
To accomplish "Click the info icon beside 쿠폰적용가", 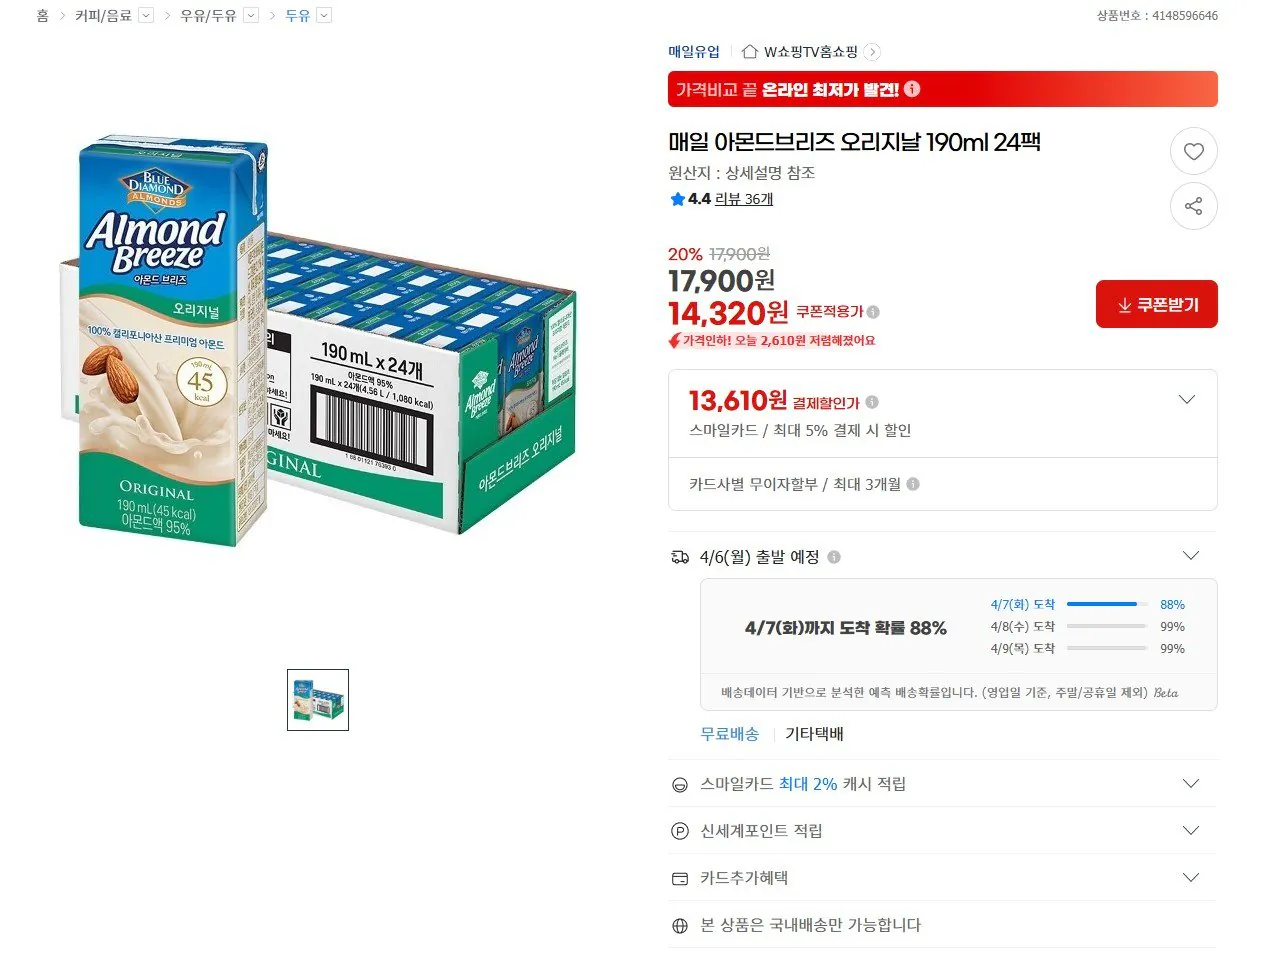I will coord(872,312).
